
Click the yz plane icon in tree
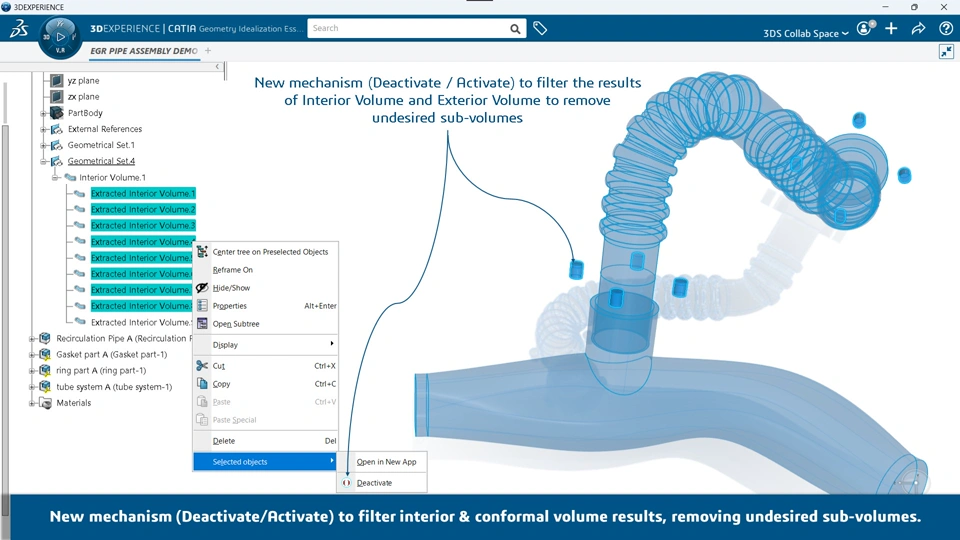click(x=56, y=80)
